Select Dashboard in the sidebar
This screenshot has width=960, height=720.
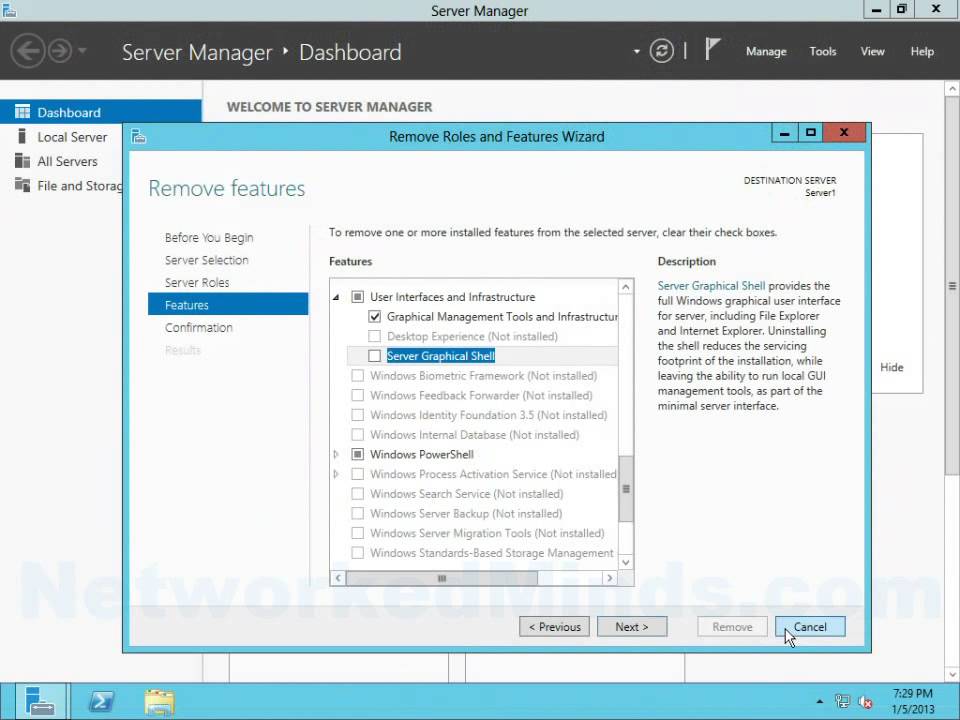(x=100, y=112)
